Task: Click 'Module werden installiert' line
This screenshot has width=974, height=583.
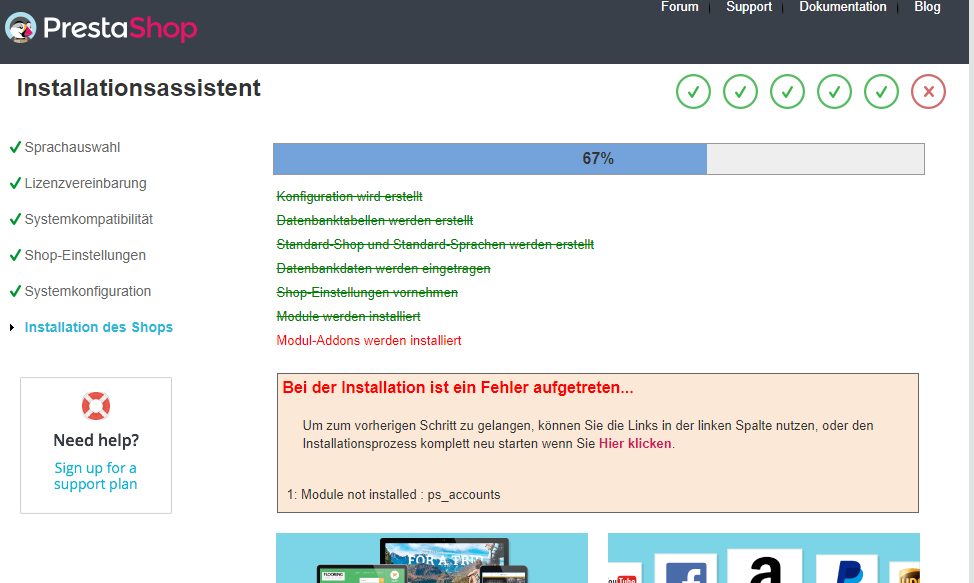Action: tap(348, 317)
